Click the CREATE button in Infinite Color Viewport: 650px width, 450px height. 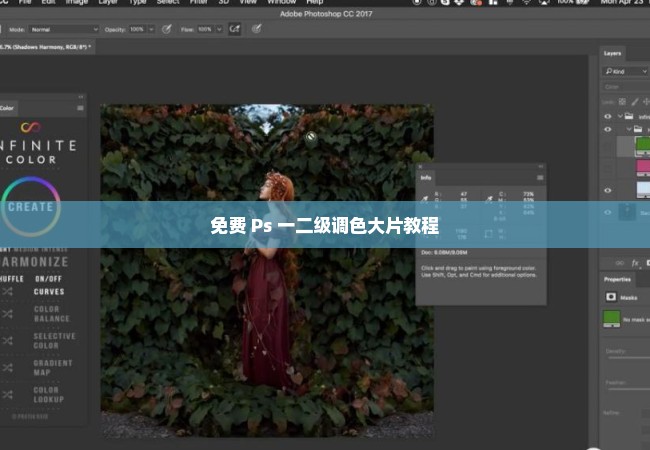31,207
